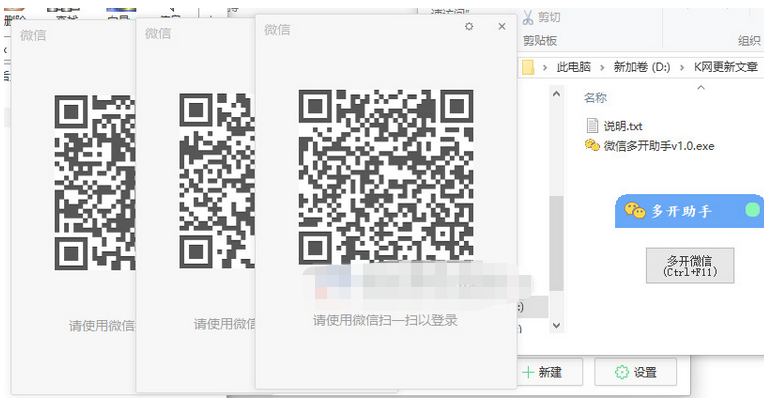Screen dimensions: 764x398
Task: Click the folder icon in address bar
Action: (528, 67)
